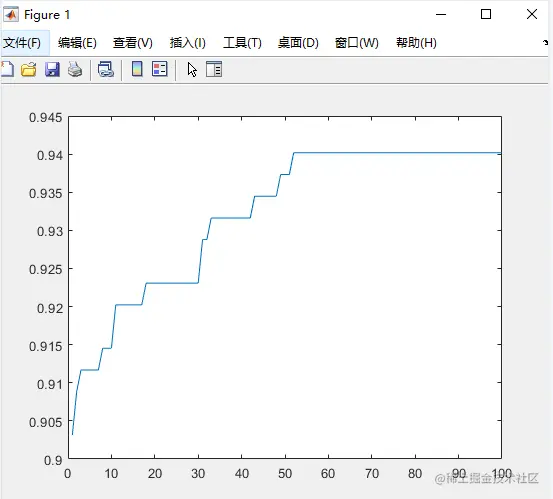Screen dimensions: 553x499
Task: Click the Insert Colorbar icon
Action: (x=137, y=69)
